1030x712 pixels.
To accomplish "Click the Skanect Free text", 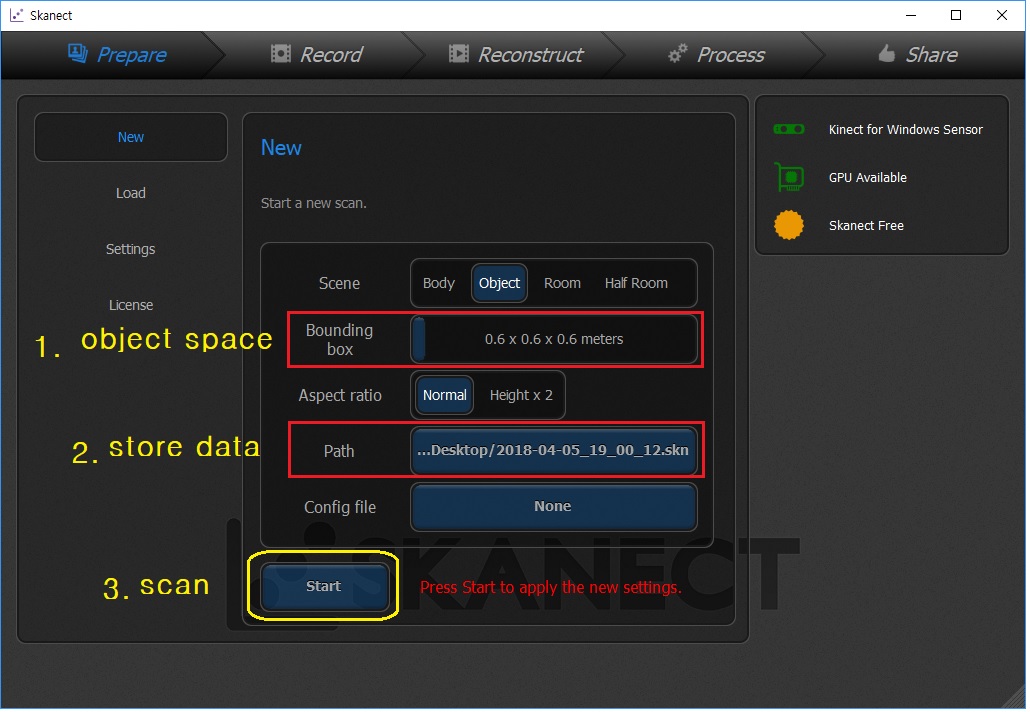I will click(x=866, y=225).
